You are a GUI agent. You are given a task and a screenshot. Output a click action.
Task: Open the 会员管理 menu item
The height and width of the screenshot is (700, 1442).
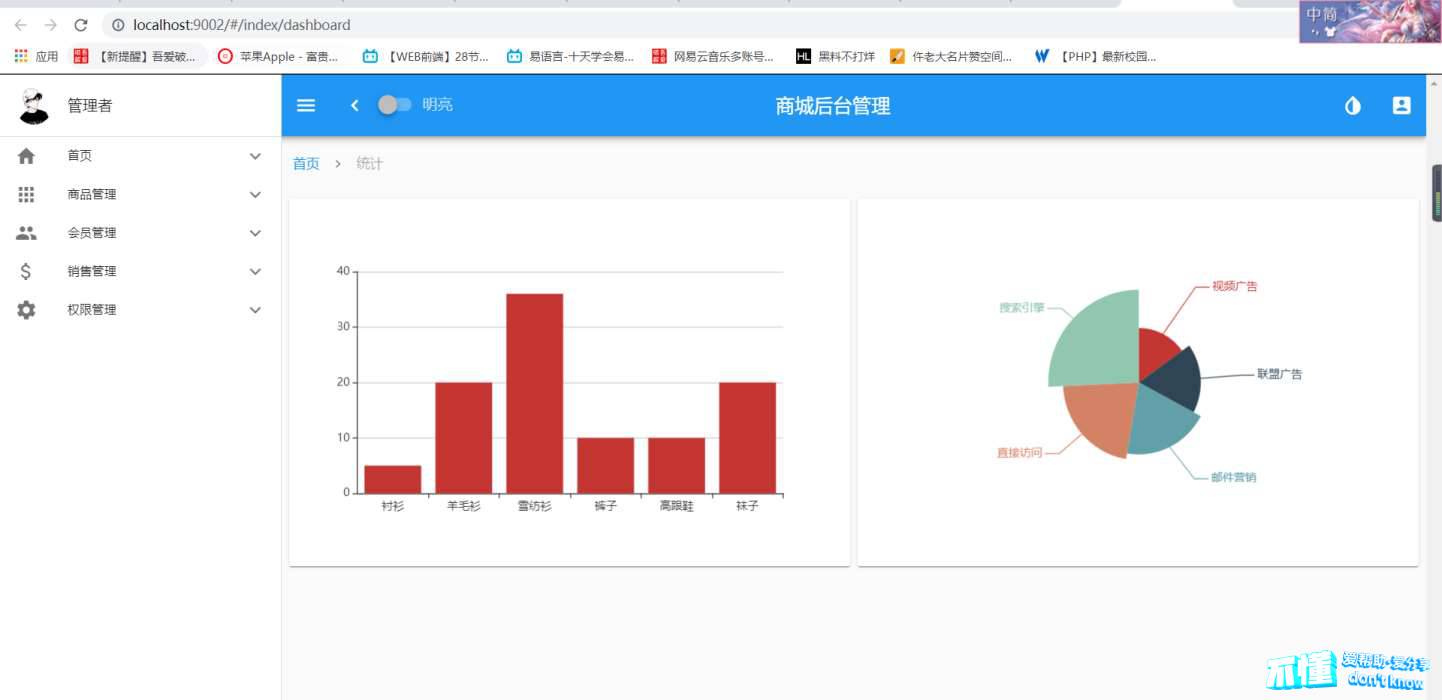pos(92,233)
